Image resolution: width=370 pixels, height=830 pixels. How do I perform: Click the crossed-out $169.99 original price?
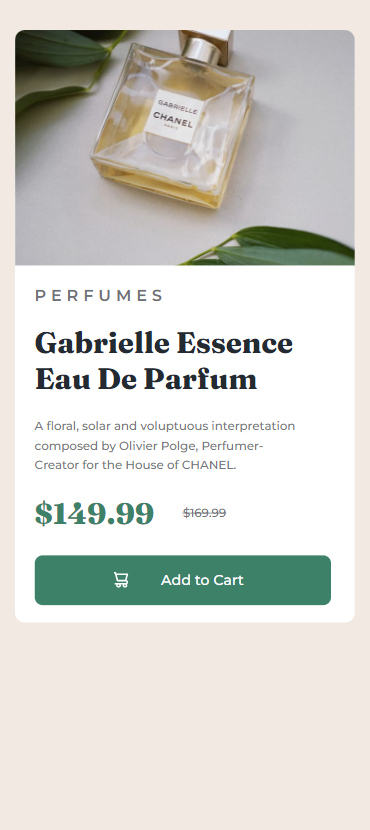click(204, 513)
